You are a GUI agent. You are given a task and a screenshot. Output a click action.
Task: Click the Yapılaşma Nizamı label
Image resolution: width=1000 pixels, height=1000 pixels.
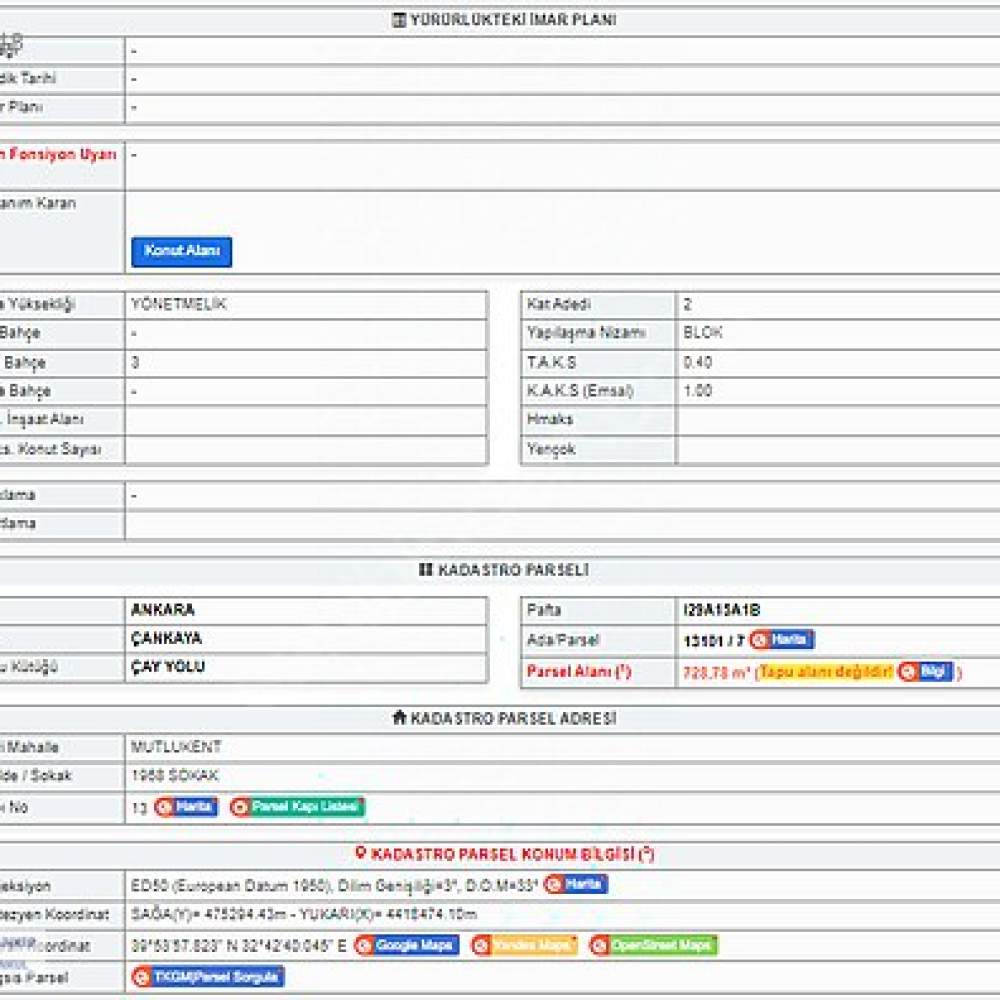586,333
